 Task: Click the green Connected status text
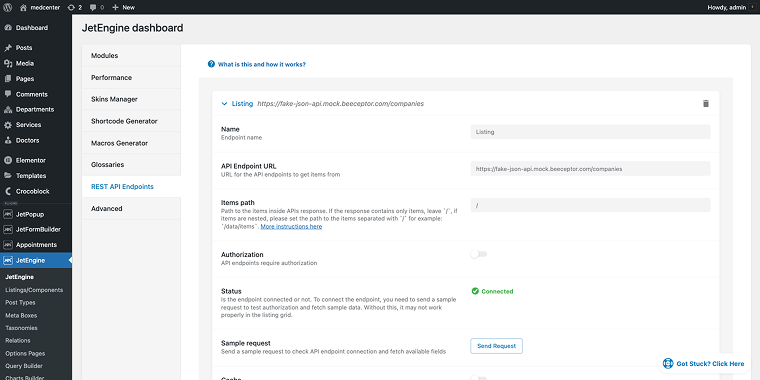[x=497, y=291]
